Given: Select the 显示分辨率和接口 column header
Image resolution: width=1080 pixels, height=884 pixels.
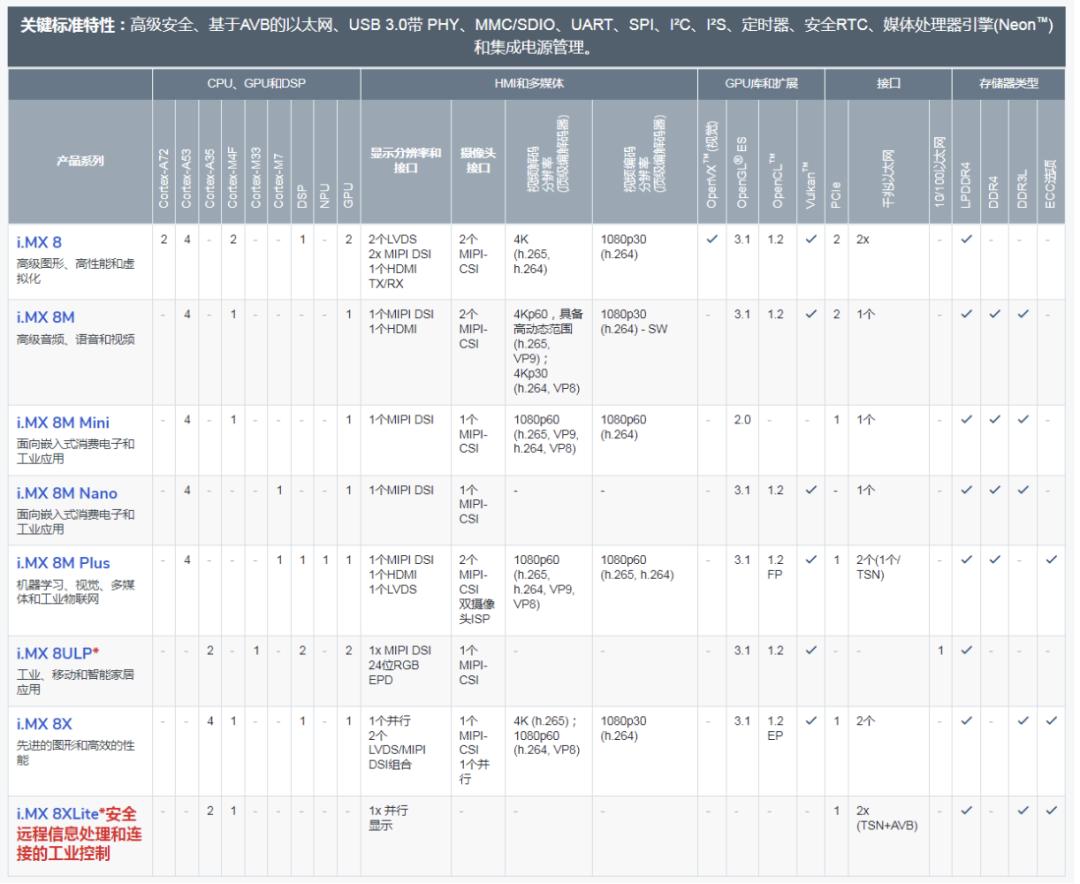Looking at the screenshot, I should click(x=406, y=161).
